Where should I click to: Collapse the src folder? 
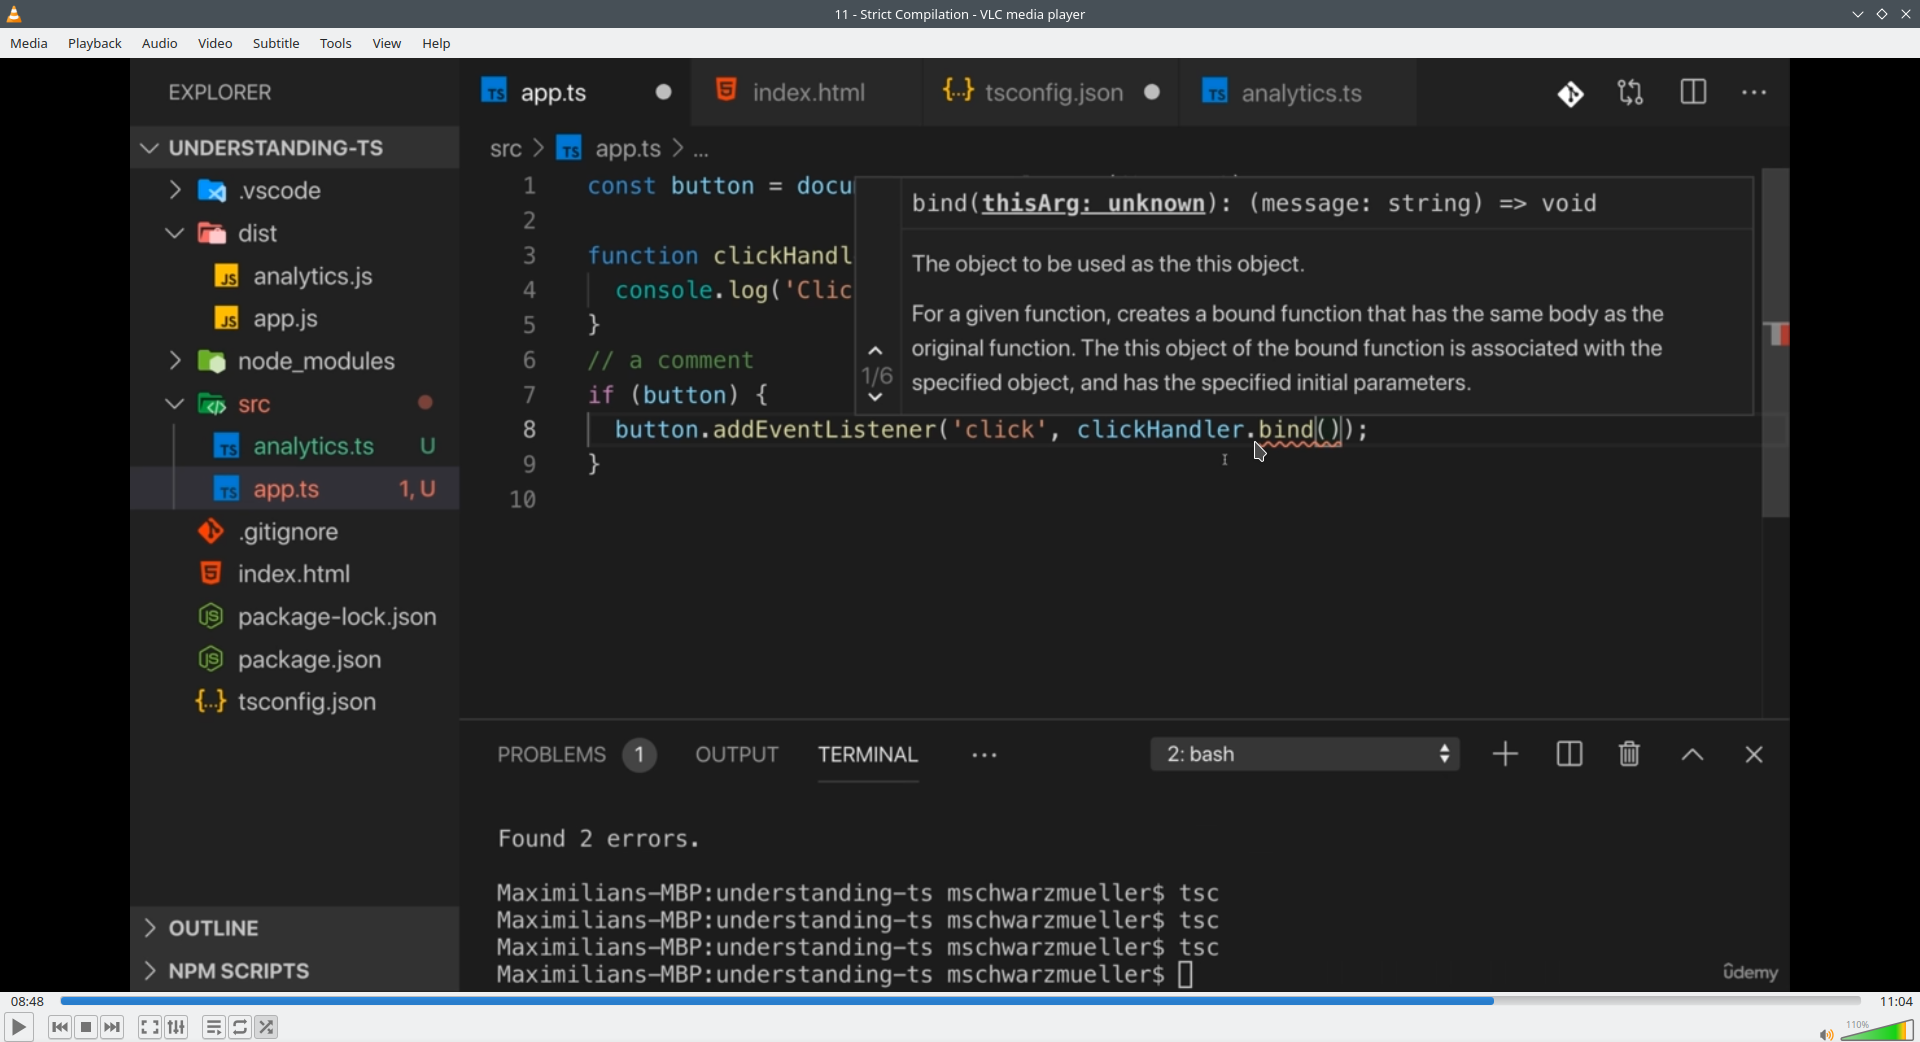[295, 405]
